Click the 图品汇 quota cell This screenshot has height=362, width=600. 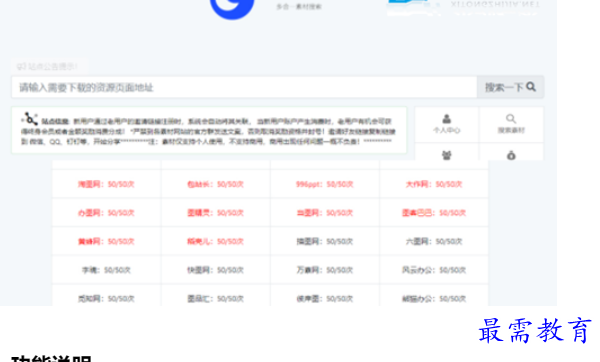coord(215,295)
